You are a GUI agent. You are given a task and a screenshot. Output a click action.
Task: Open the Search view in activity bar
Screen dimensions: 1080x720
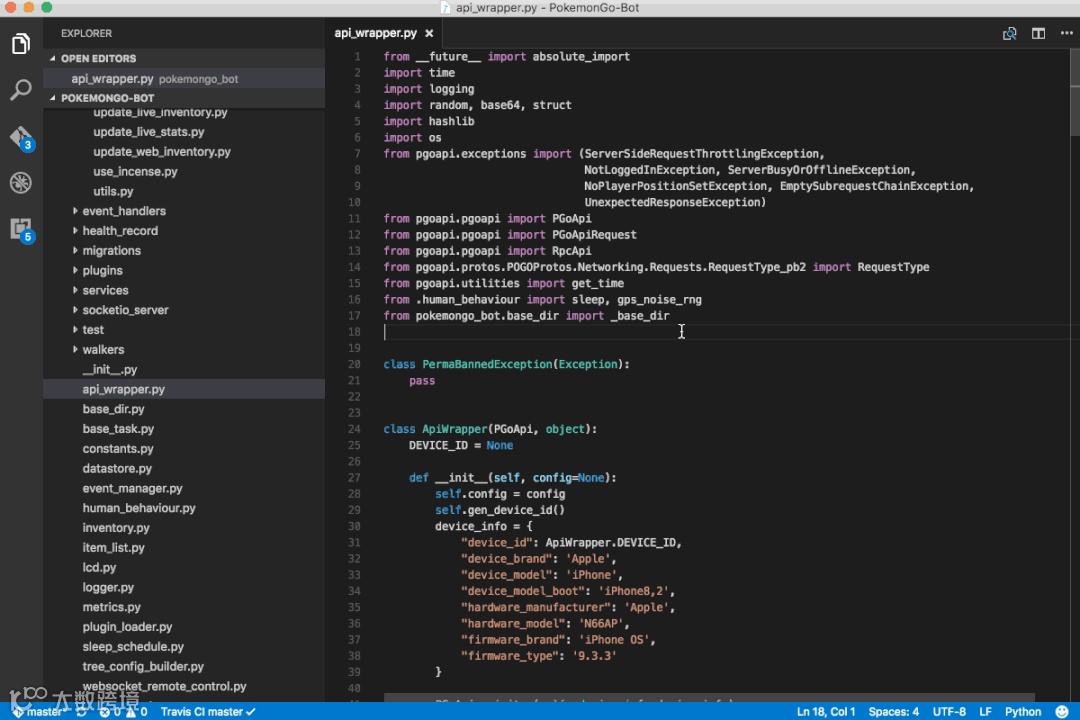point(21,90)
